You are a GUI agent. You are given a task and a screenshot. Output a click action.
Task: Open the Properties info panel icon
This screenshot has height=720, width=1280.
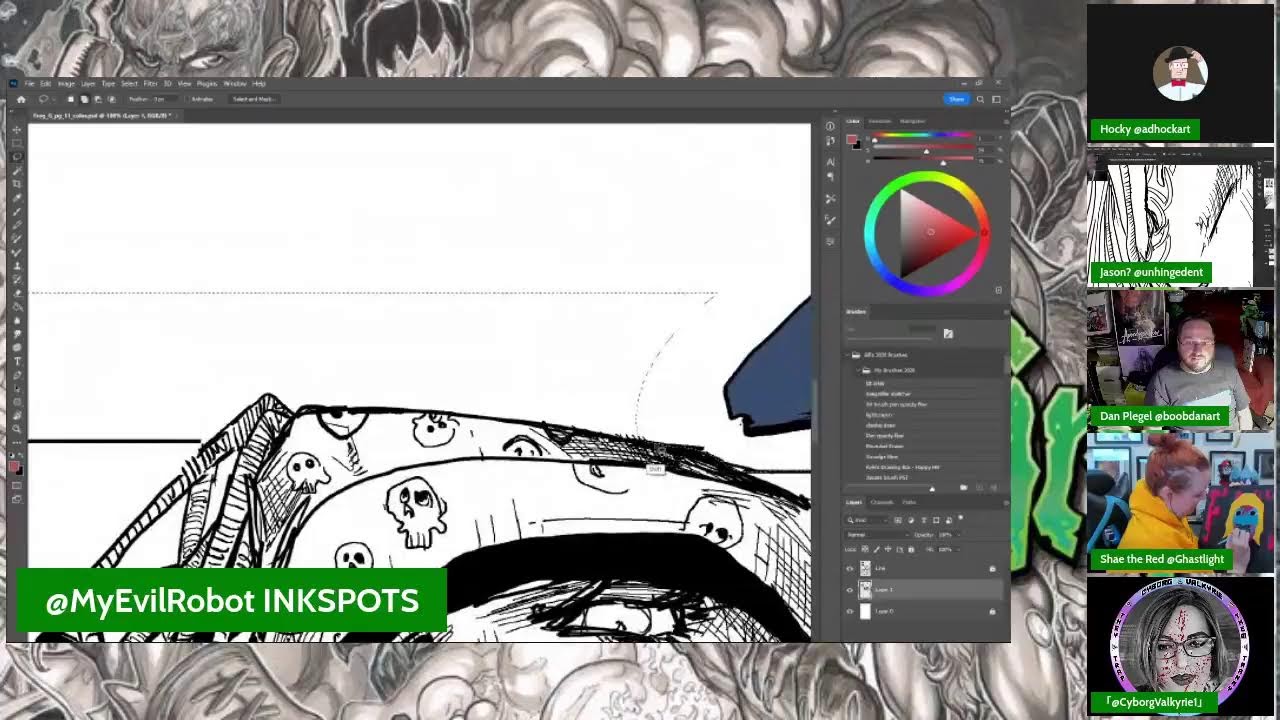[830, 126]
